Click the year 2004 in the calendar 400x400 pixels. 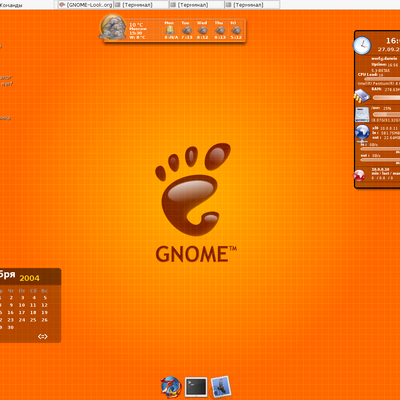point(29,278)
